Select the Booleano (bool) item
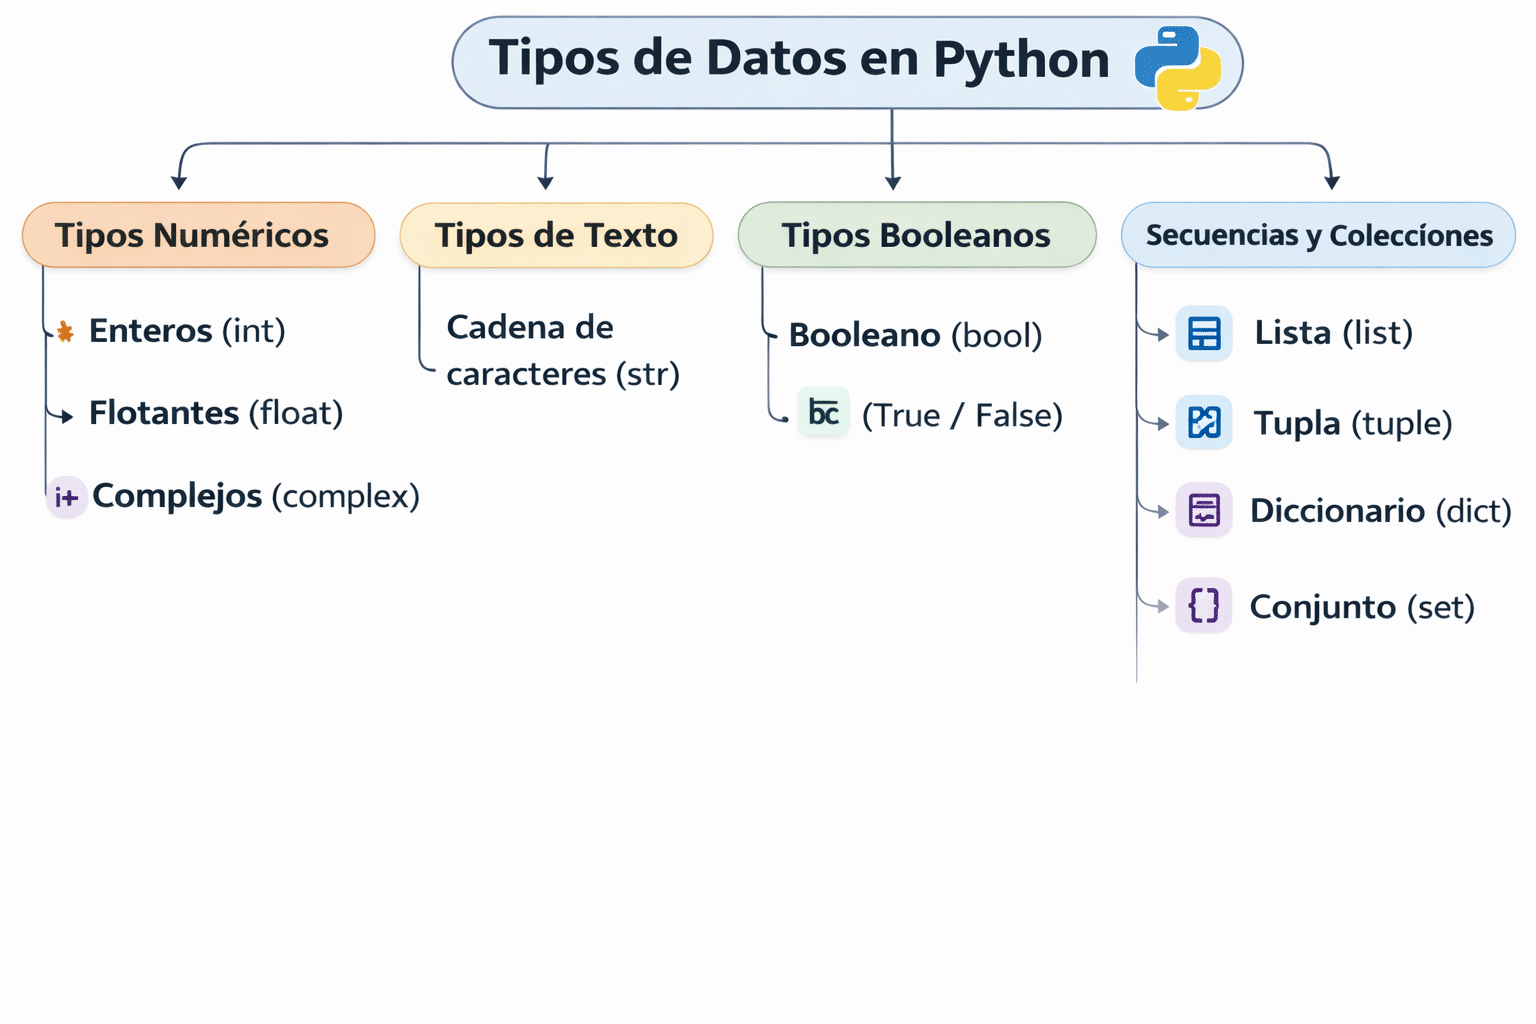 915,335
